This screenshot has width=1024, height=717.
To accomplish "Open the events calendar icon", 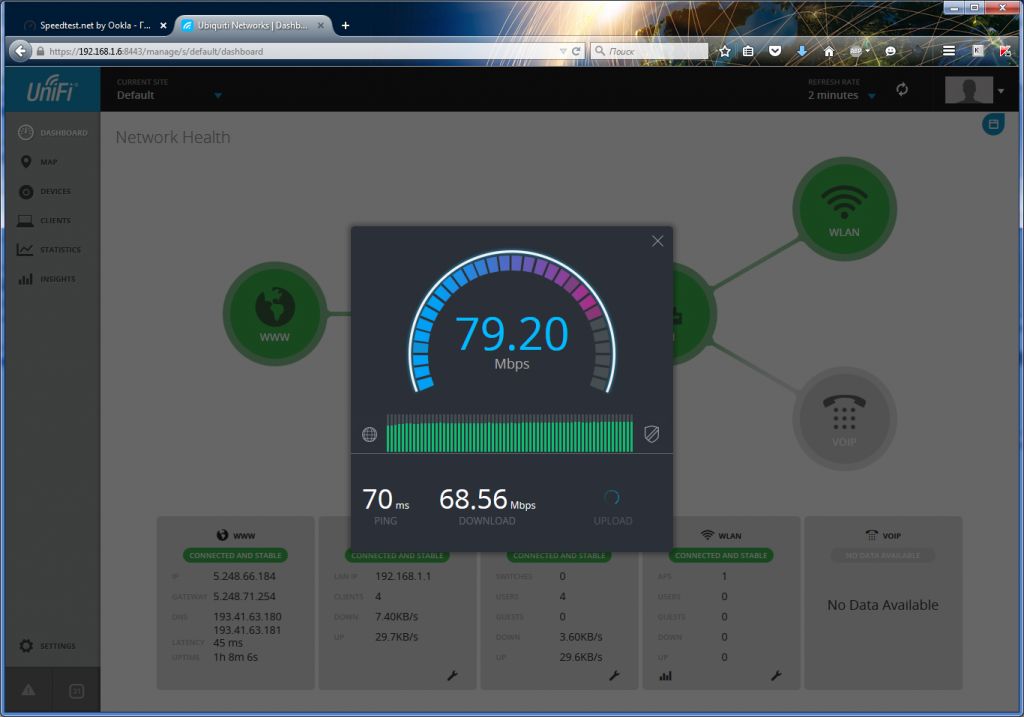I will (76, 690).
